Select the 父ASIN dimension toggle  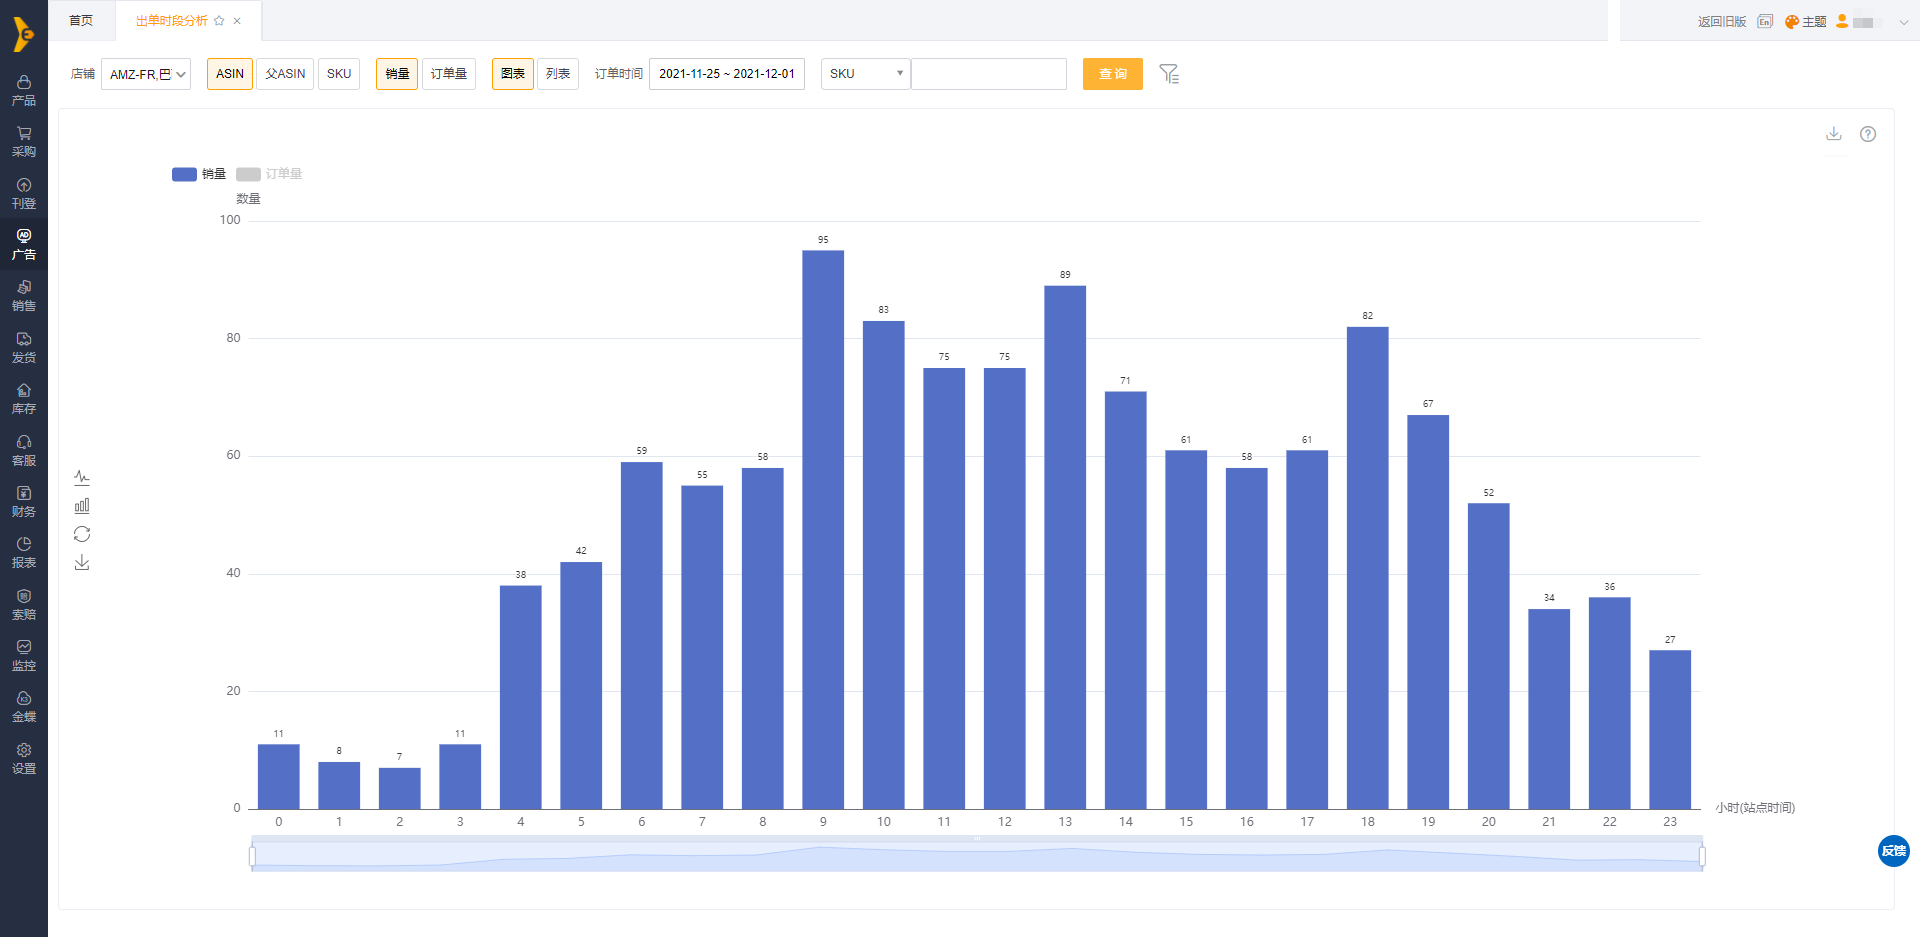285,74
